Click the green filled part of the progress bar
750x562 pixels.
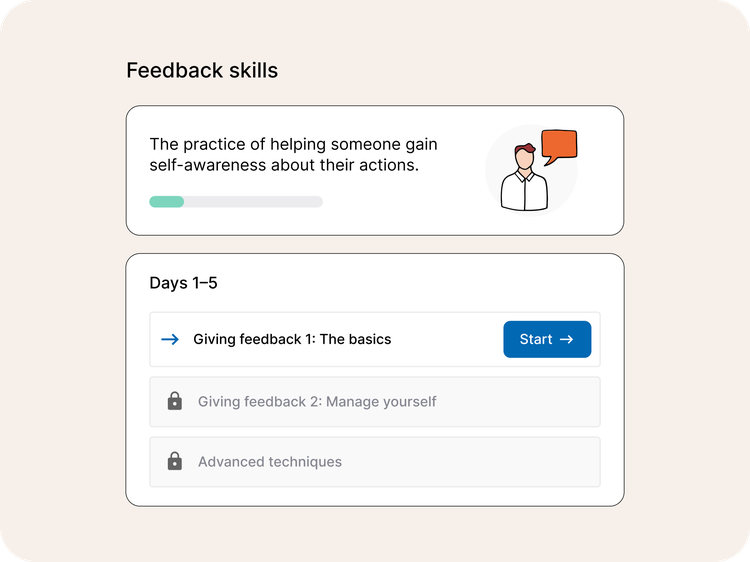166,202
